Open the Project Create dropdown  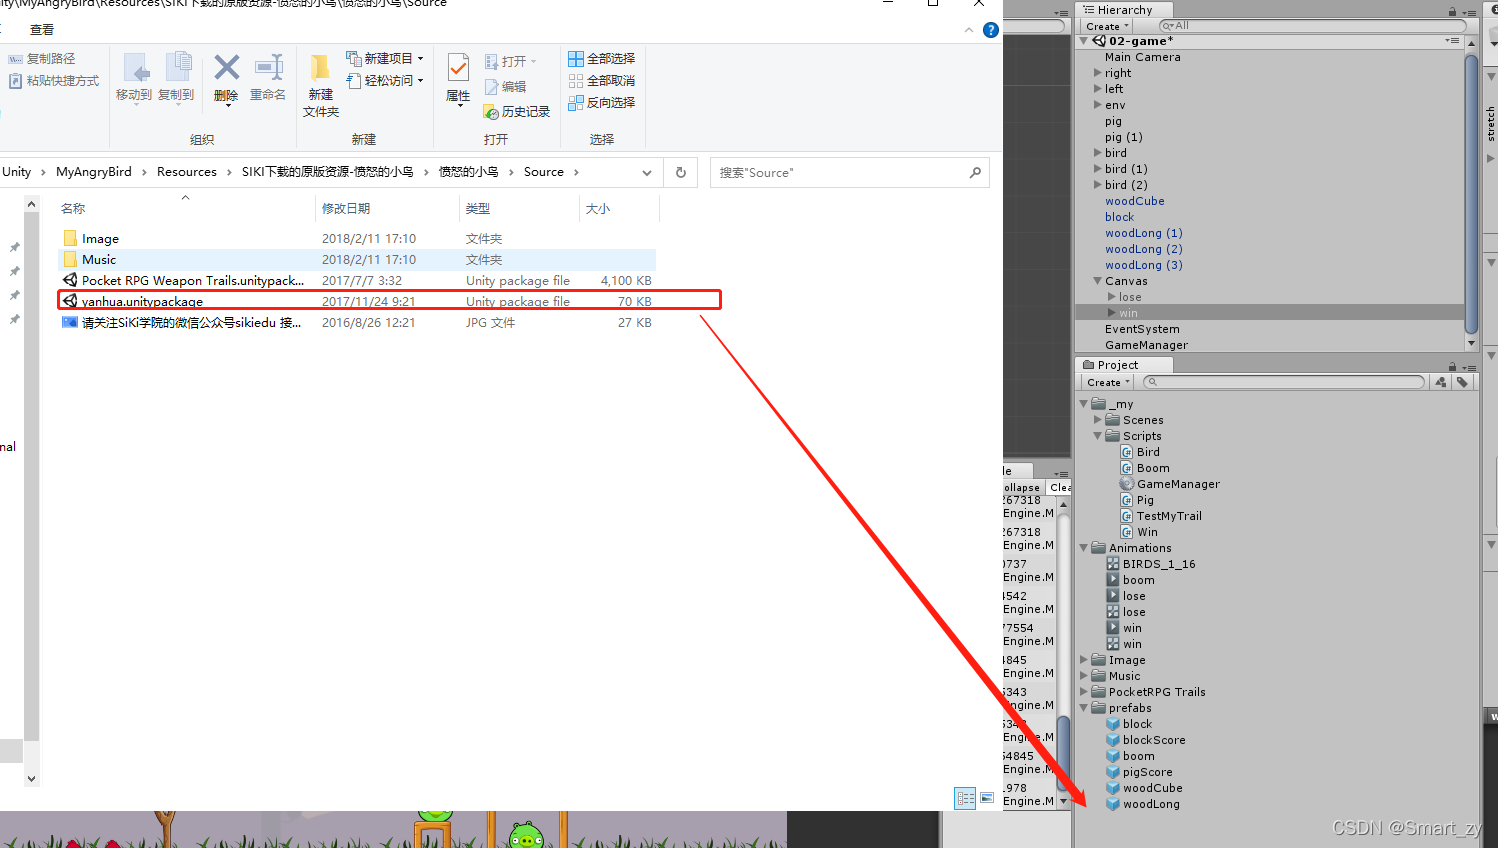click(x=1108, y=382)
